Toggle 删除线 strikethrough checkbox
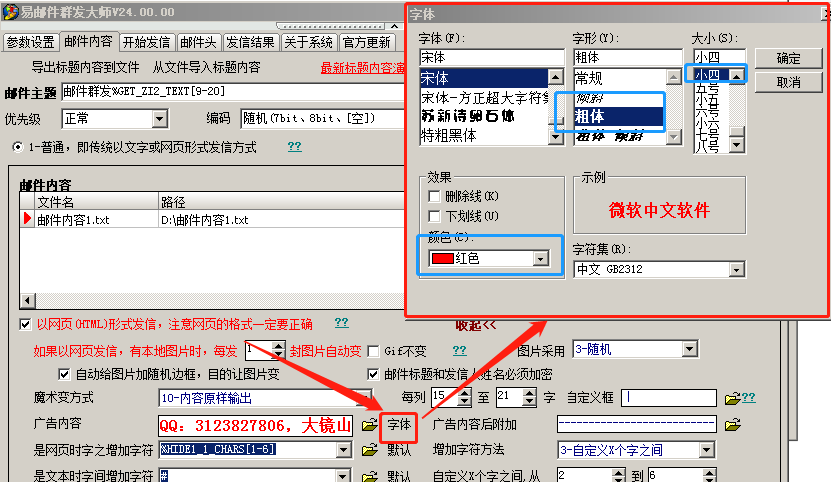The image size is (831, 482). [434, 196]
